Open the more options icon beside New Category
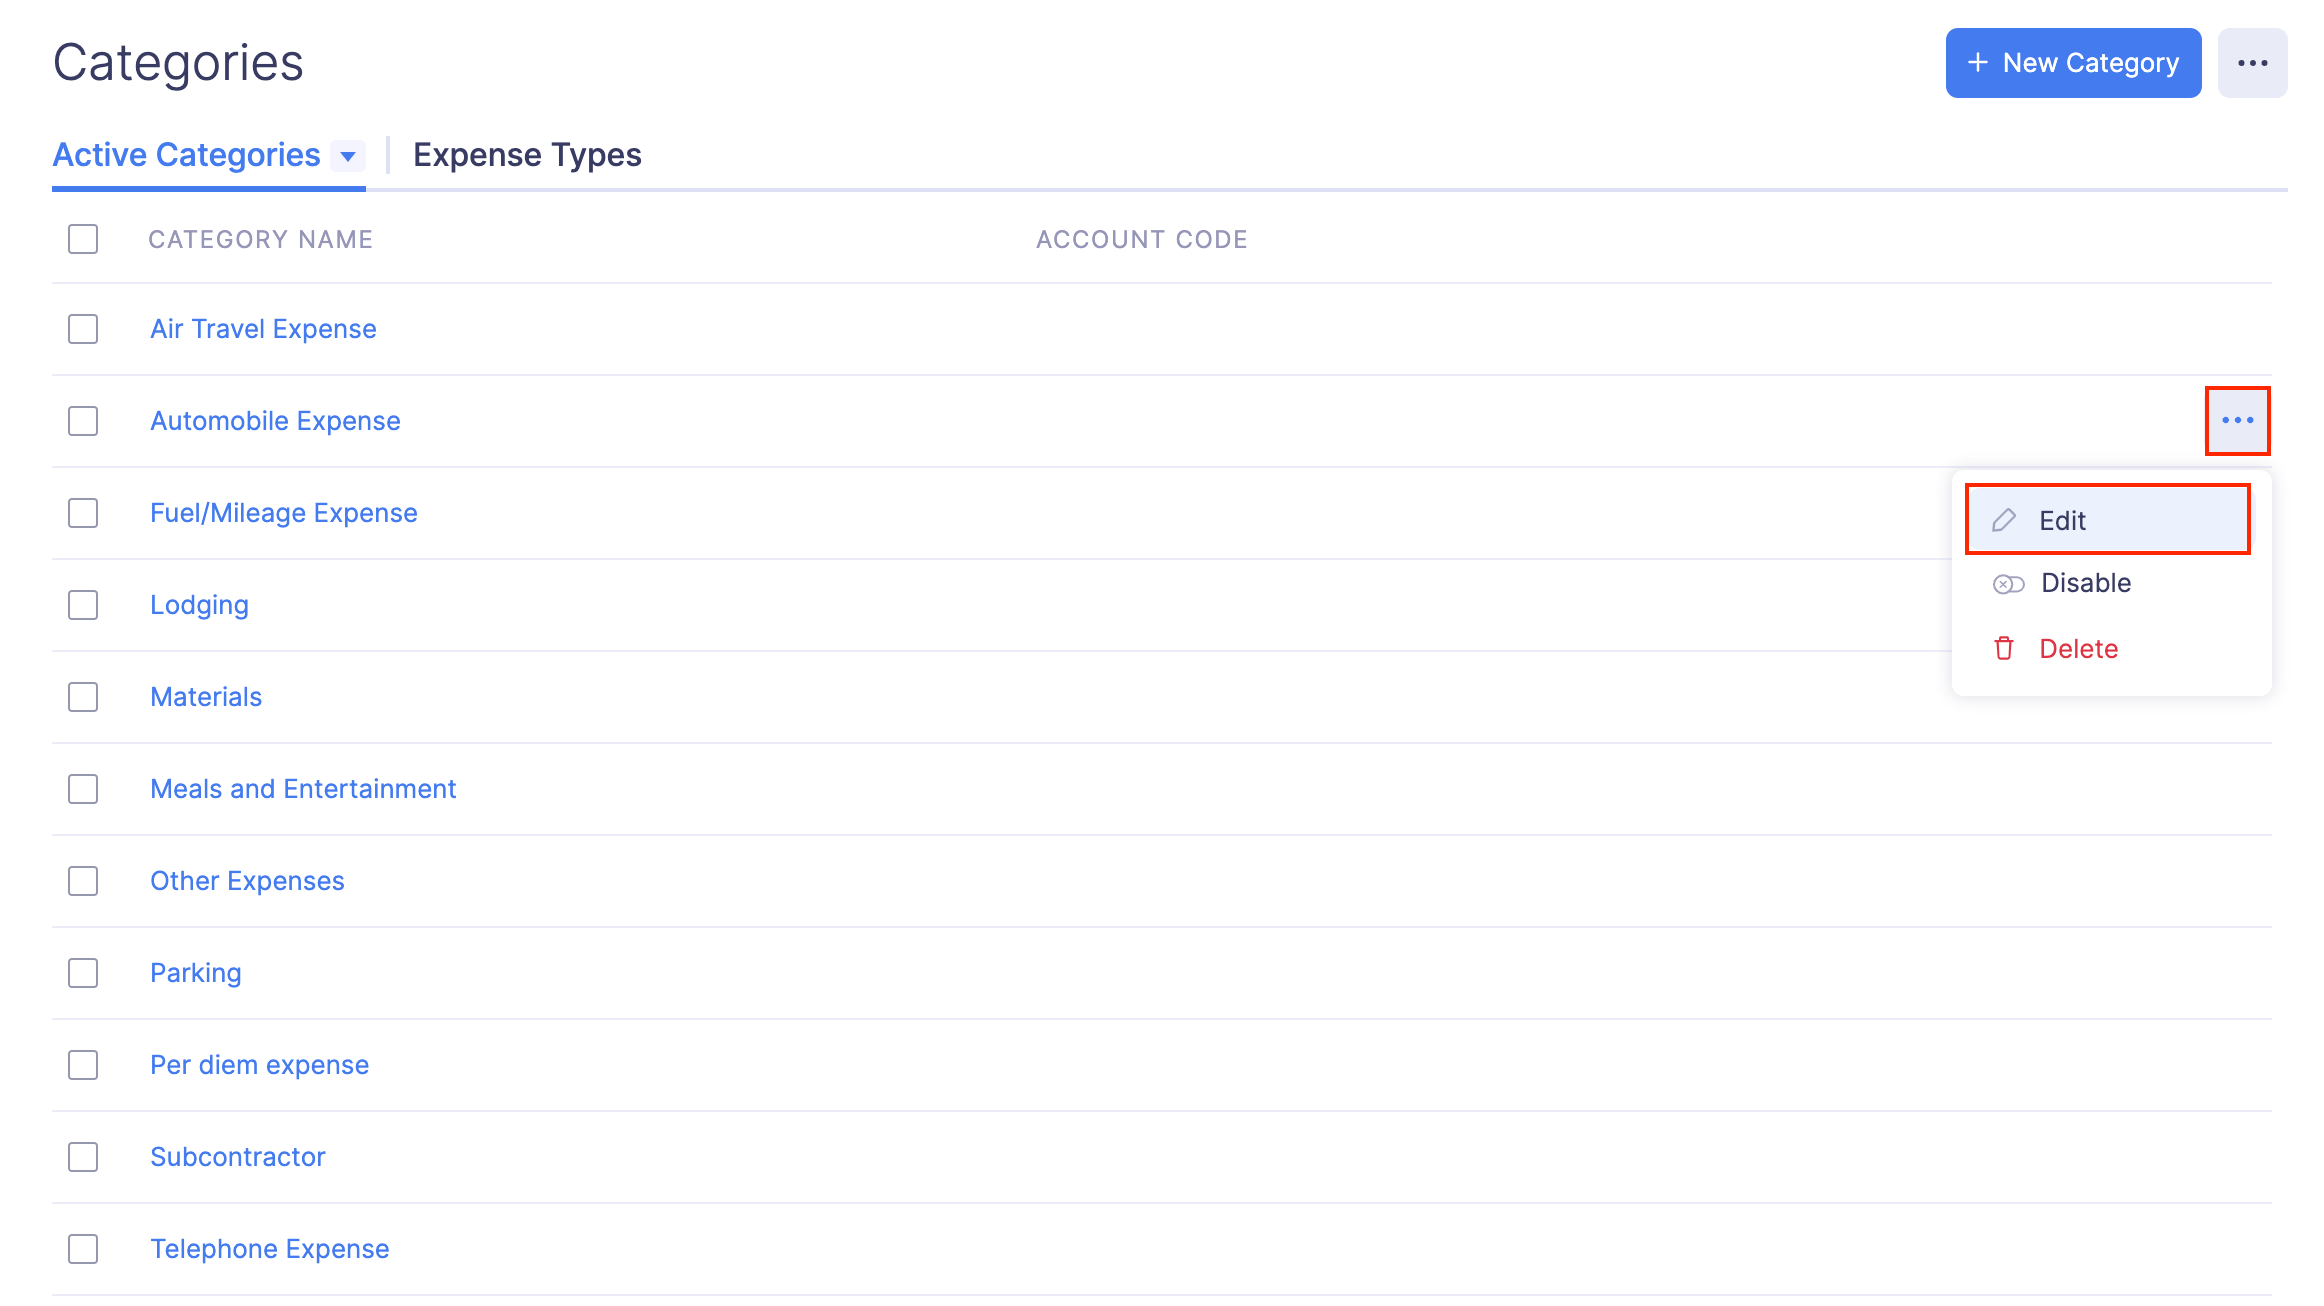The width and height of the screenshot is (2324, 1306). pos(2252,63)
